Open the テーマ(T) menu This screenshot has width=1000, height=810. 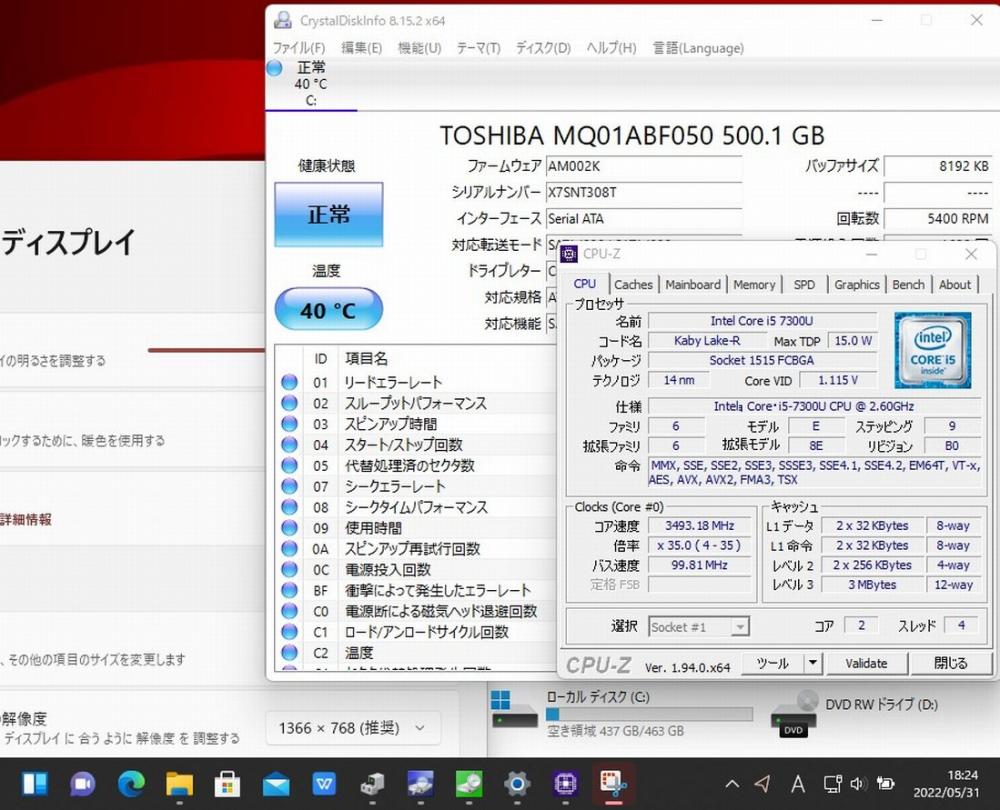(x=478, y=48)
